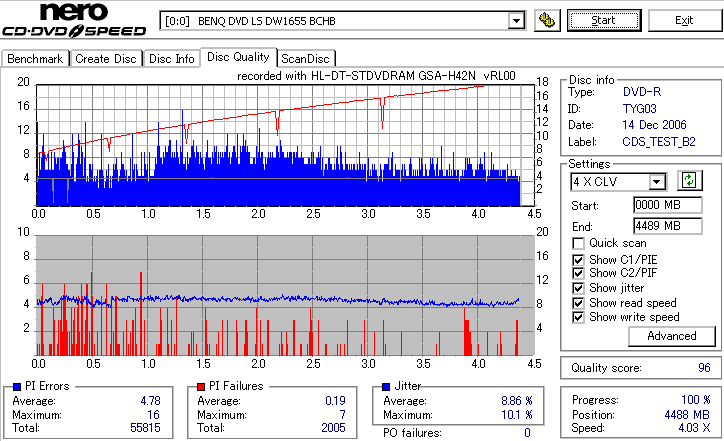
Task: Click the green refresh icon beside speed setting
Action: tap(689, 181)
